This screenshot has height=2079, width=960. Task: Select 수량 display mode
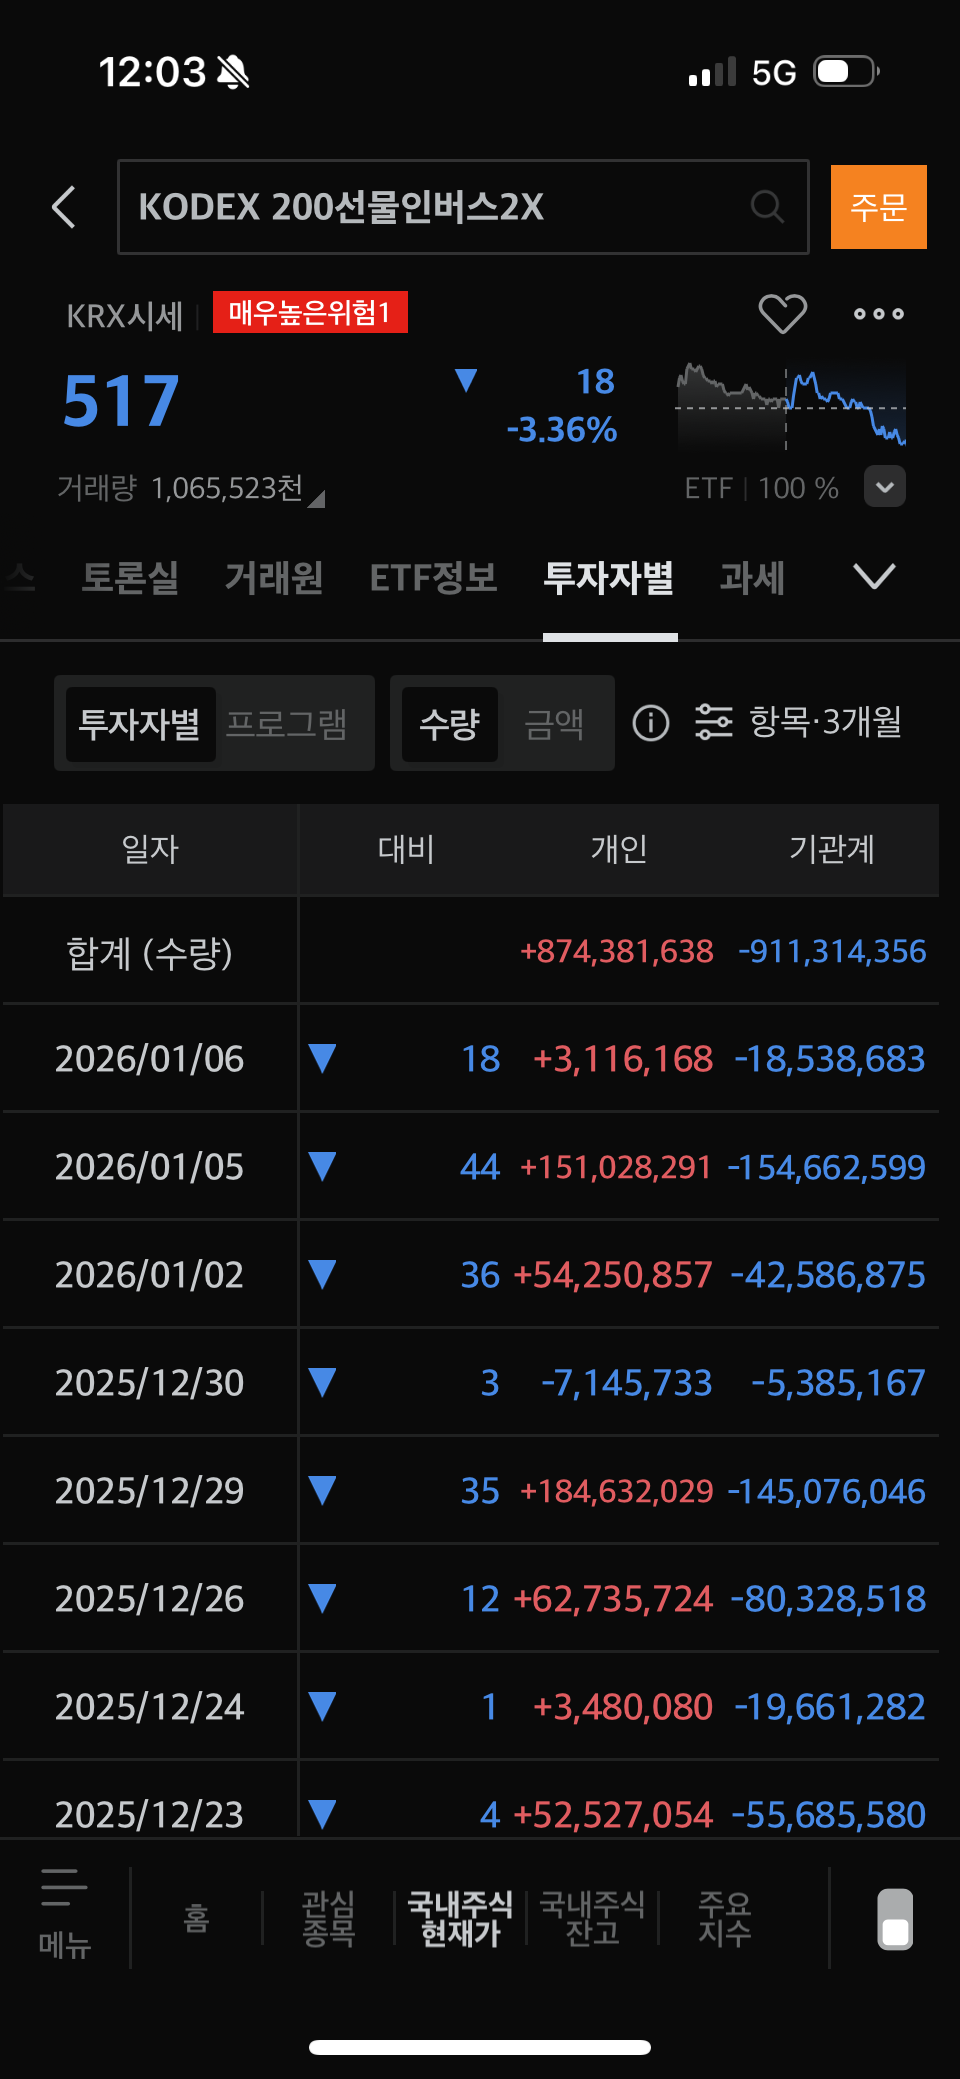[x=450, y=724]
